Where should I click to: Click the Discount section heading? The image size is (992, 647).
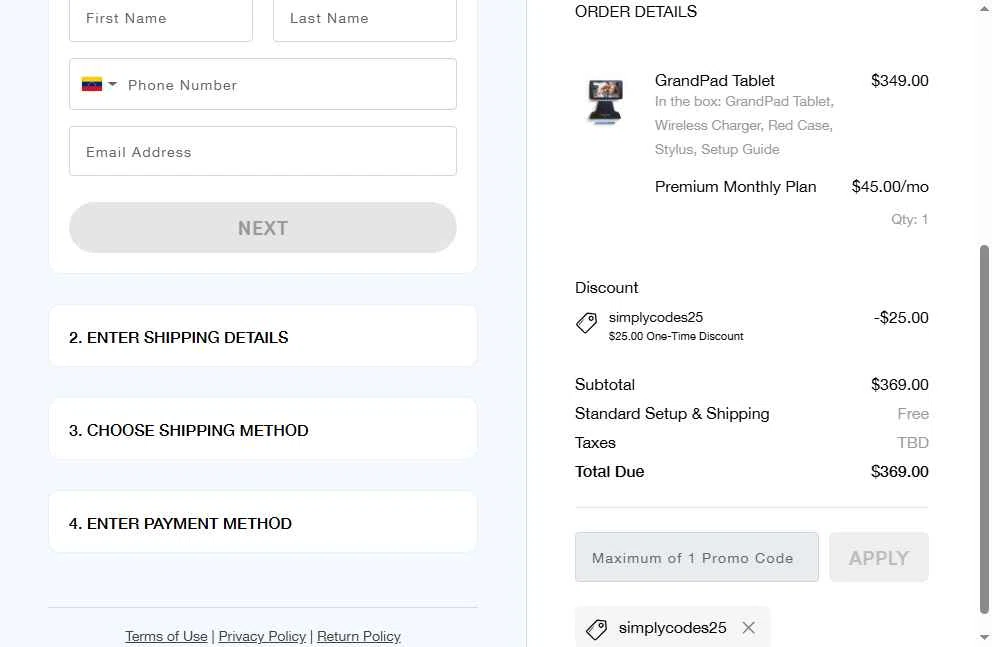pyautogui.click(x=606, y=288)
